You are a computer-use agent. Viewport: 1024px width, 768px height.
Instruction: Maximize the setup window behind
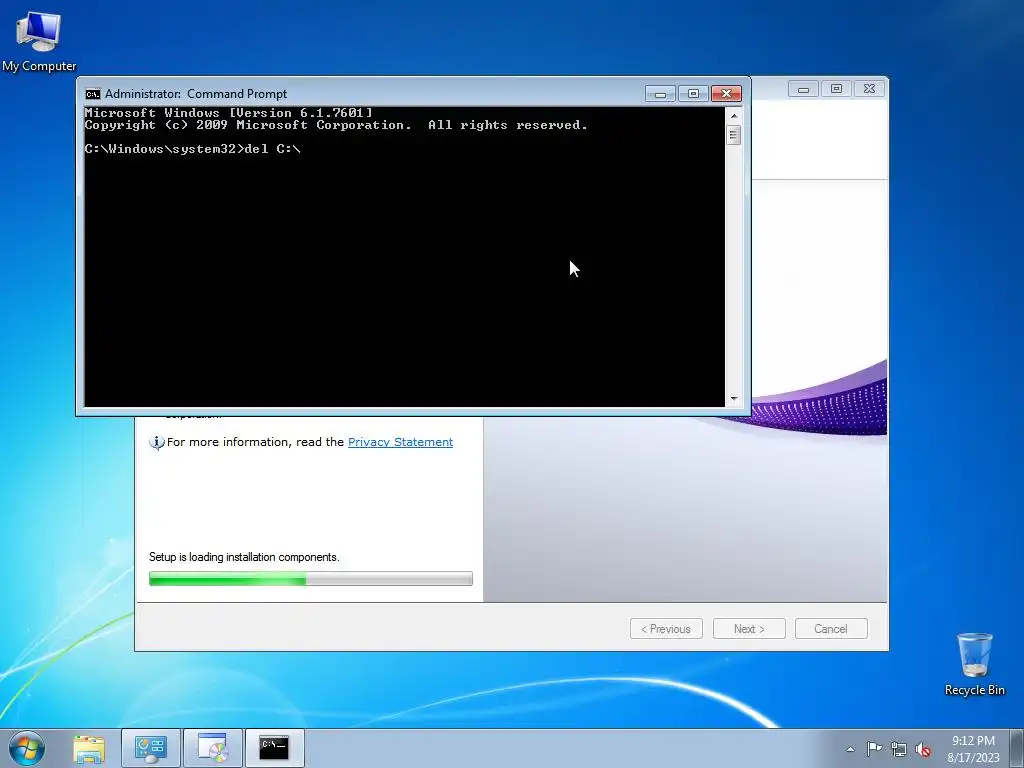click(837, 89)
